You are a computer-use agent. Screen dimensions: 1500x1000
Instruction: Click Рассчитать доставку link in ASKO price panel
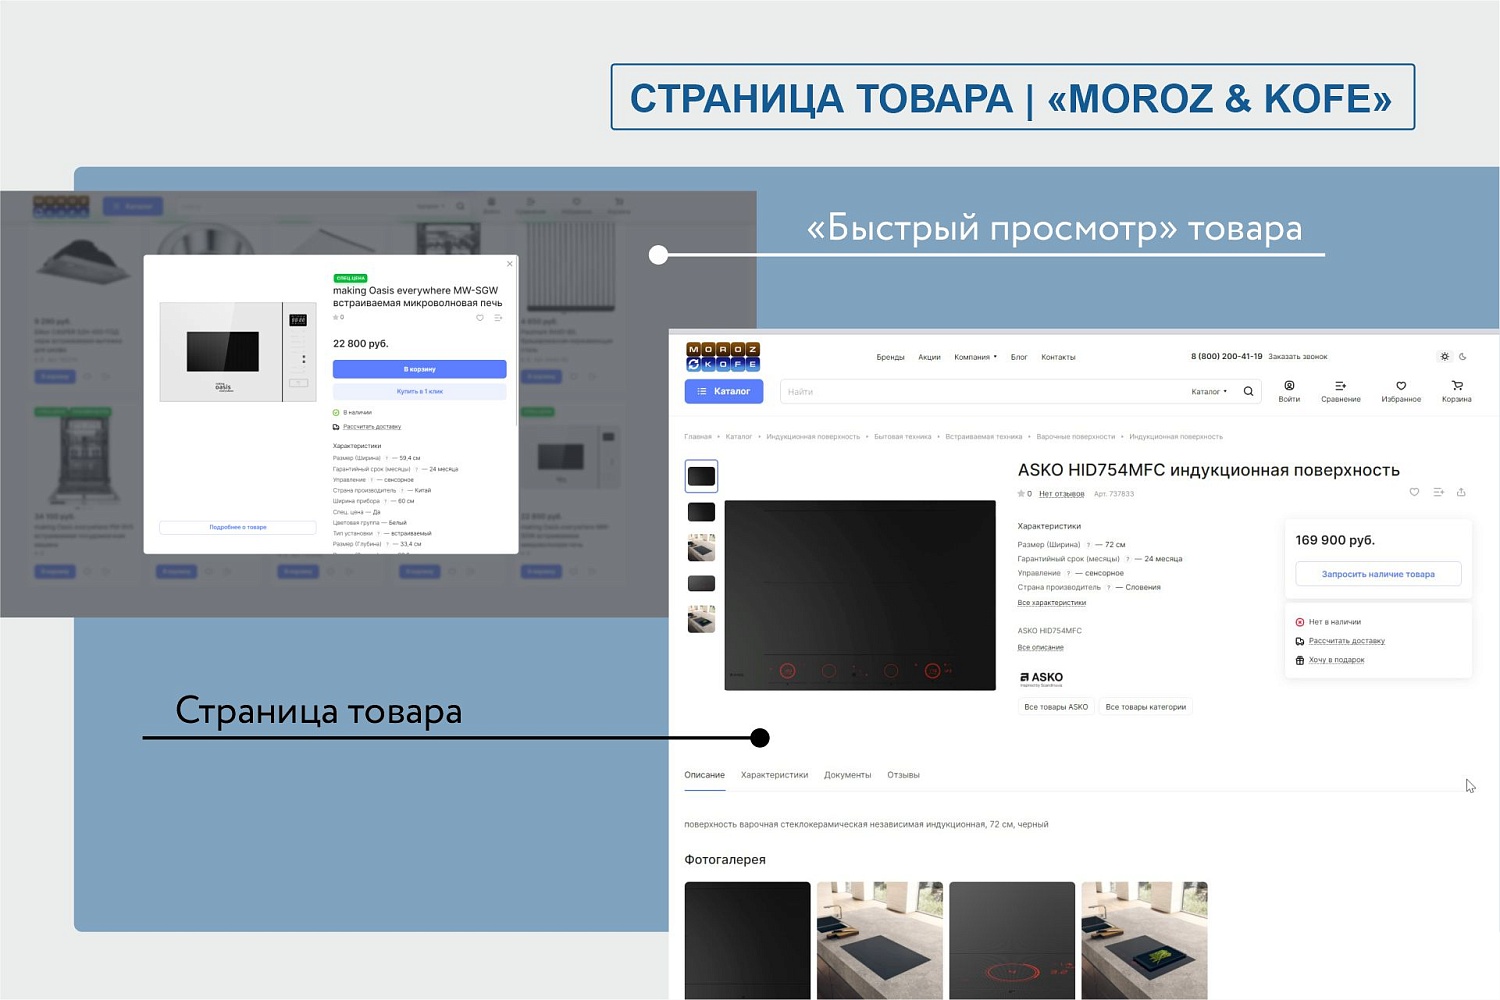[1346, 641]
